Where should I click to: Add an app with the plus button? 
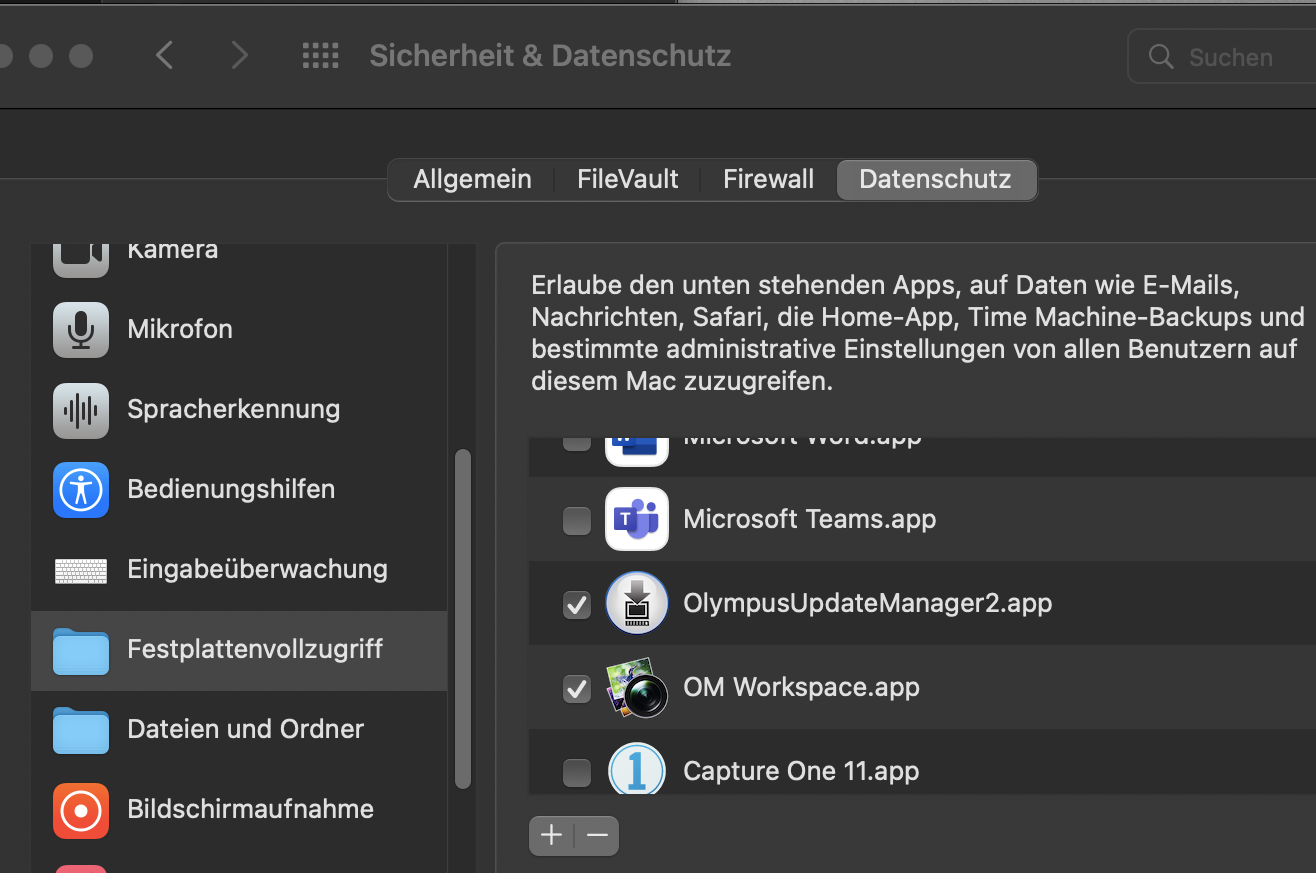click(551, 835)
